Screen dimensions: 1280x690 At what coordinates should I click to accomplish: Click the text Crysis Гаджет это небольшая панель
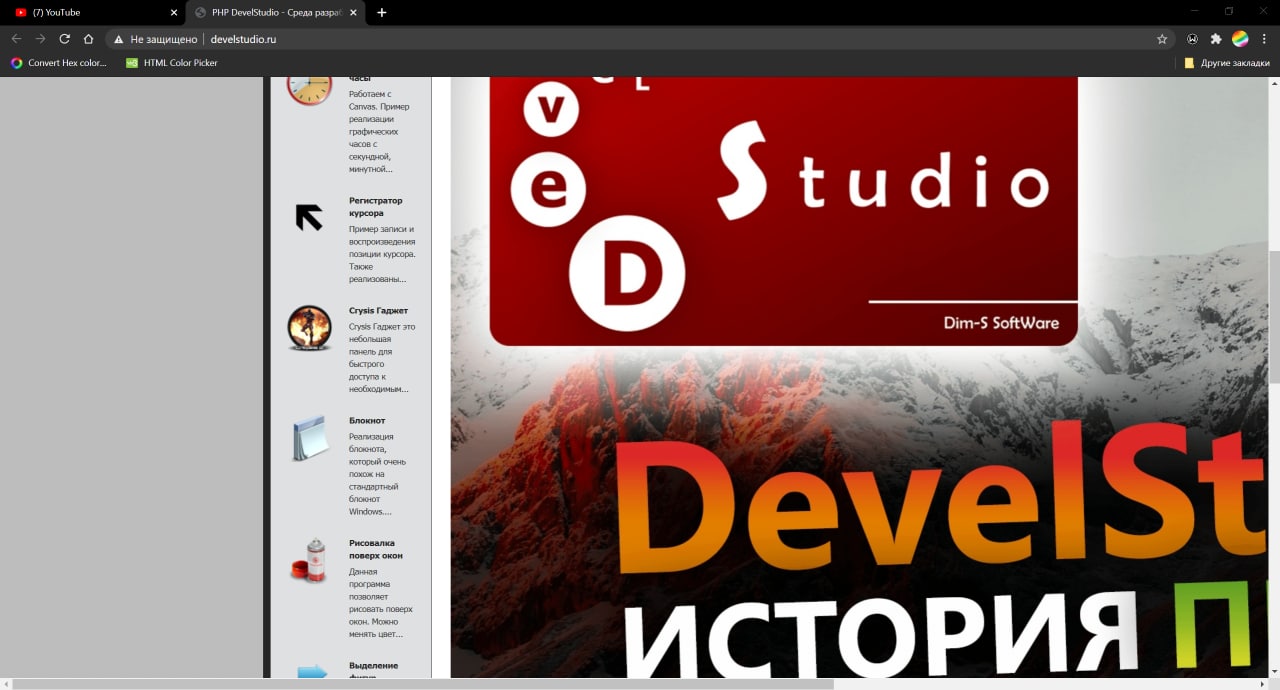(x=382, y=358)
